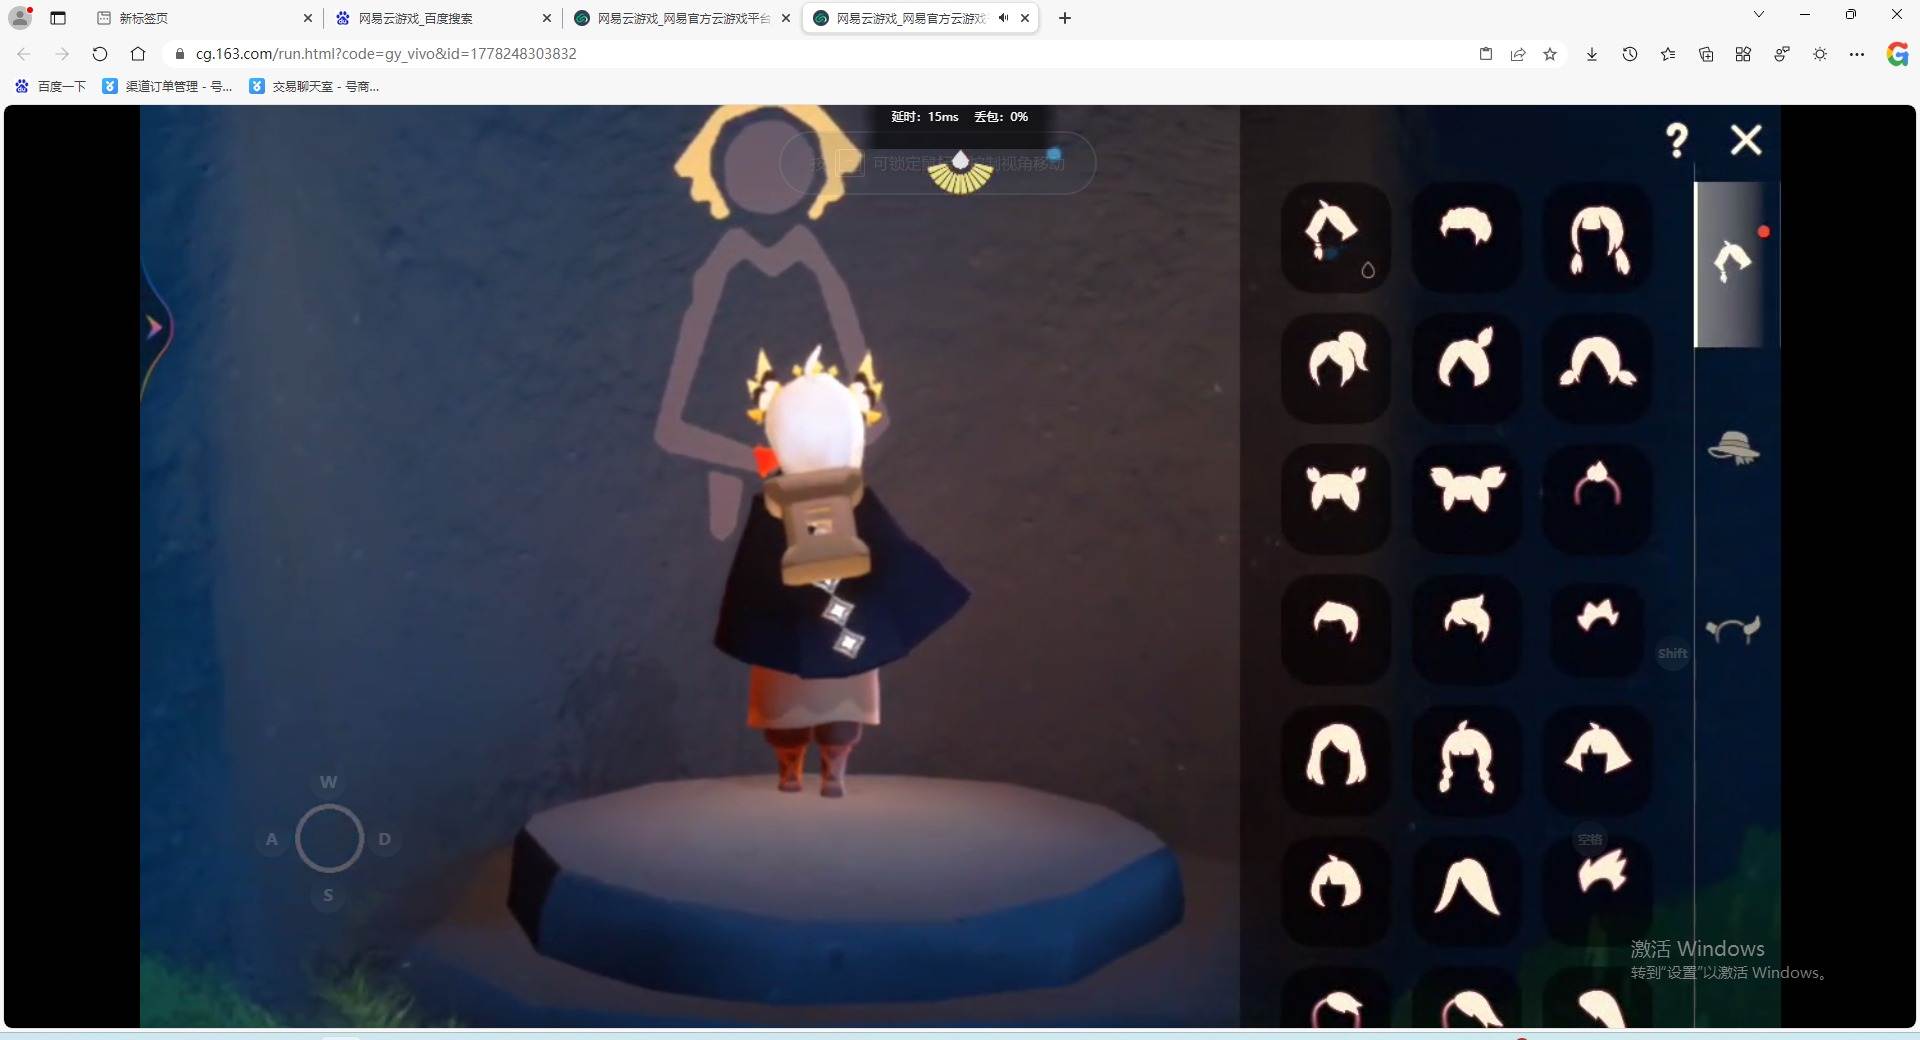Open the browser profile avatar
This screenshot has height=1040, width=1920.
(x=20, y=17)
